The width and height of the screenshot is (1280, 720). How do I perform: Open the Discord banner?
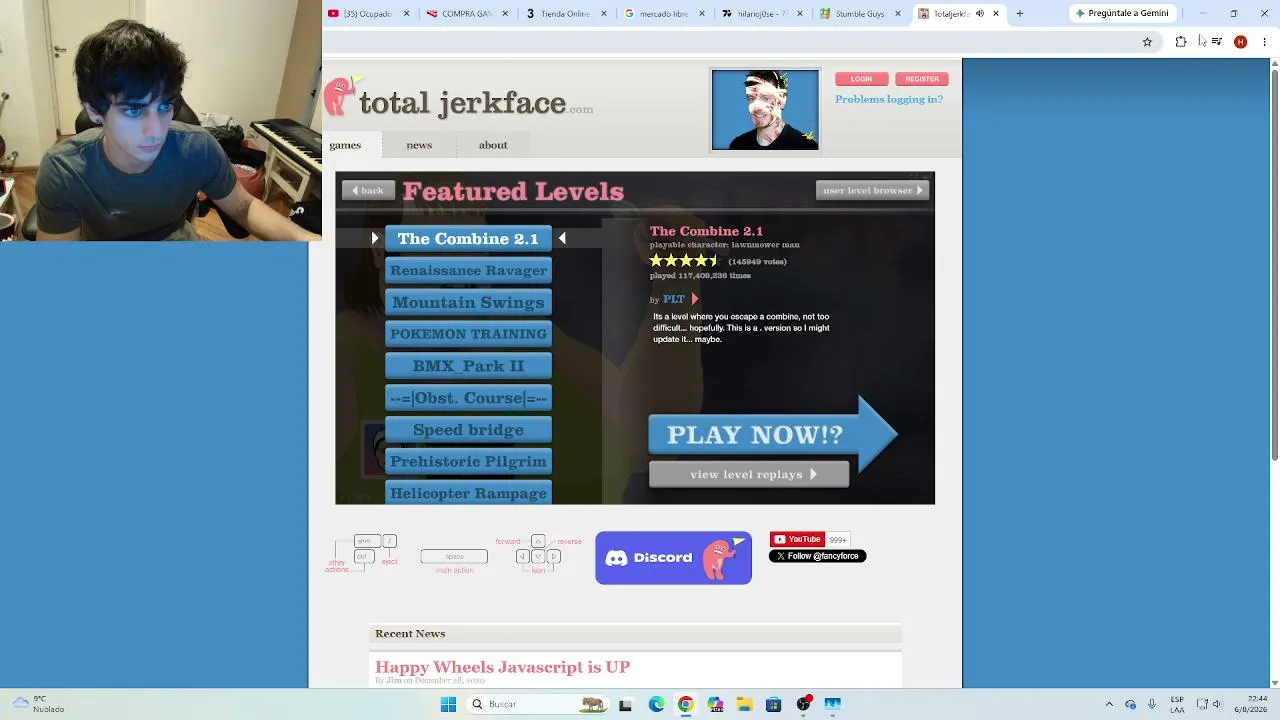point(673,558)
